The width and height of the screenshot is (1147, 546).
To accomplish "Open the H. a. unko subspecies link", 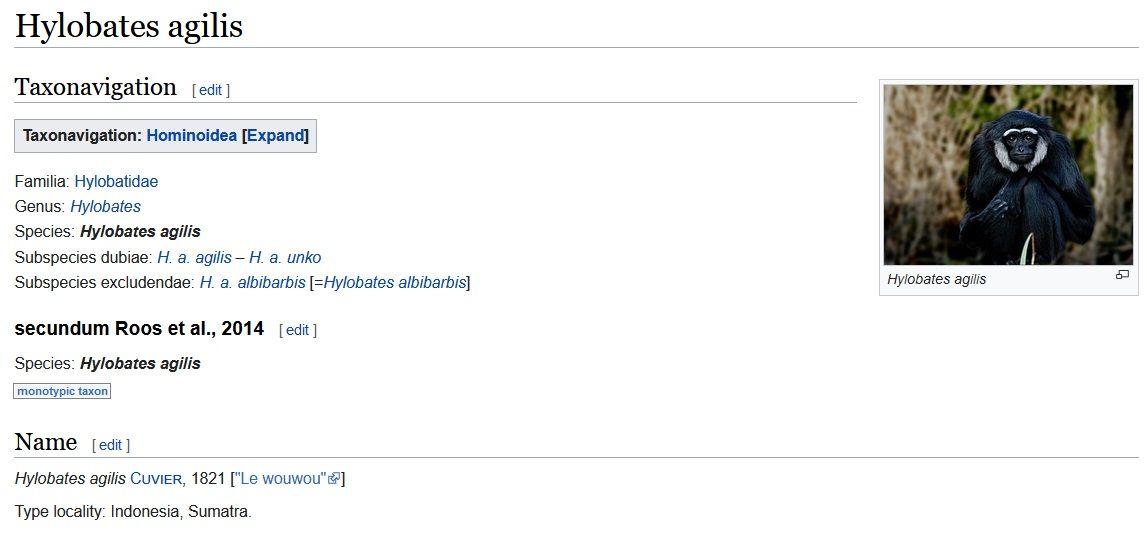I will coord(285,257).
